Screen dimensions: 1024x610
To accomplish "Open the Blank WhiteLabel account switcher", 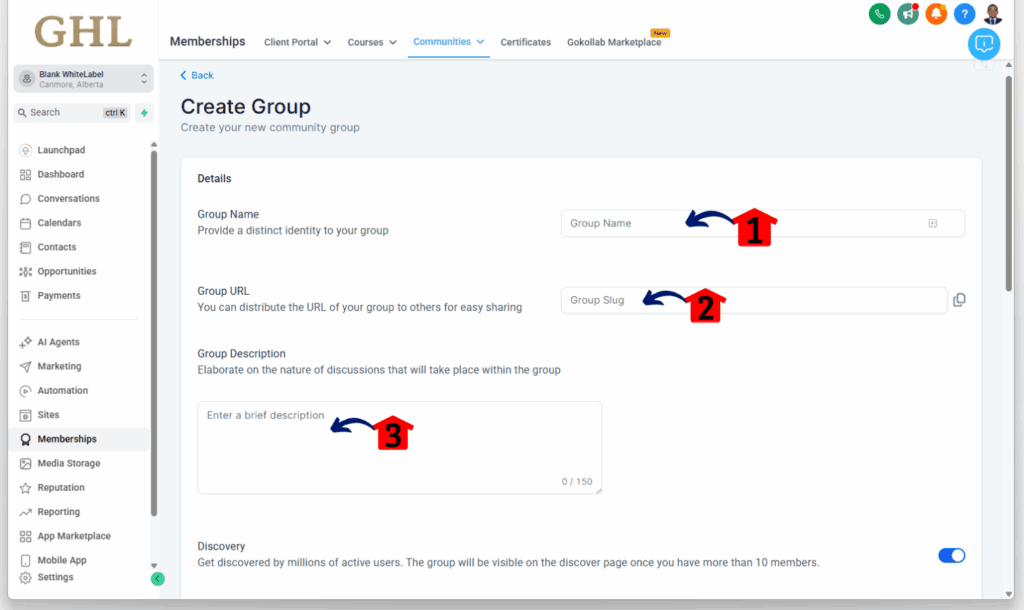I will click(84, 79).
